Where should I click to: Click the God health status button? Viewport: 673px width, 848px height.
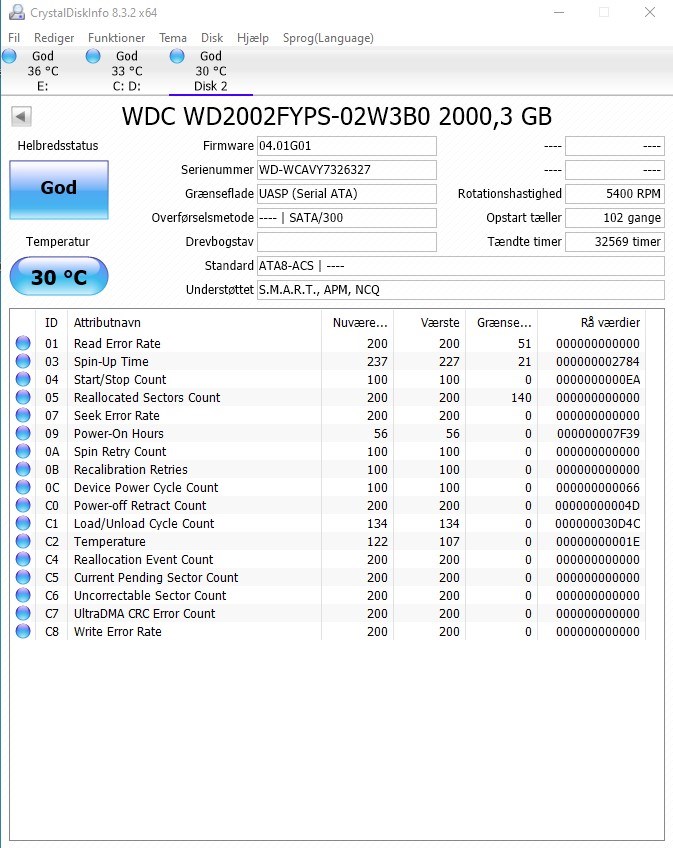tap(58, 188)
